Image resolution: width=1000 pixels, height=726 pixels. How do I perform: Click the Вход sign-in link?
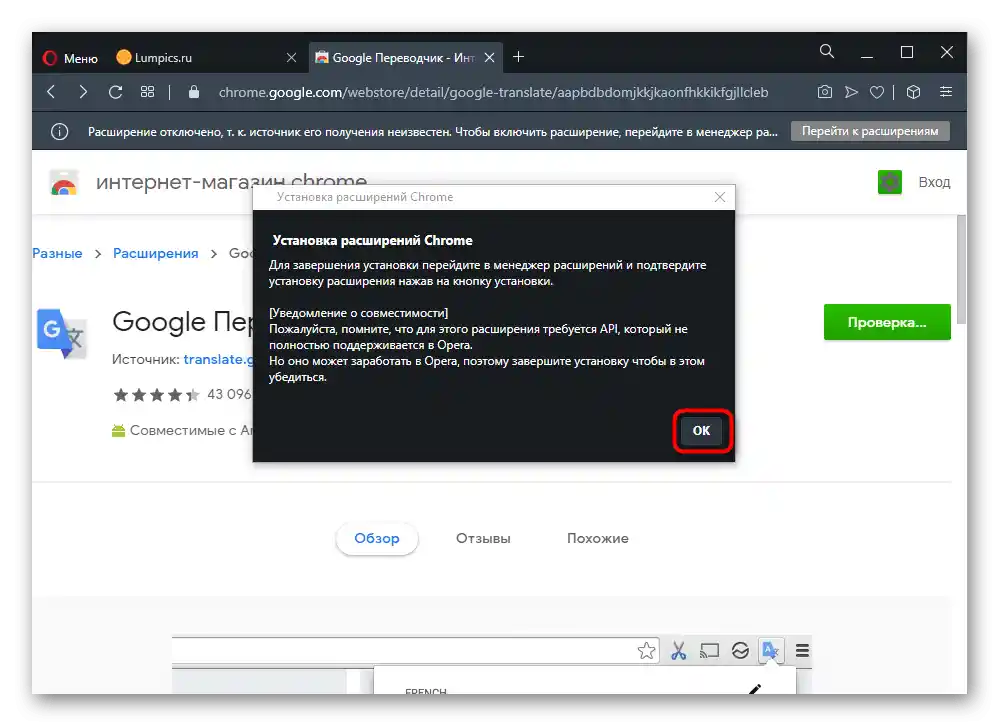(934, 182)
